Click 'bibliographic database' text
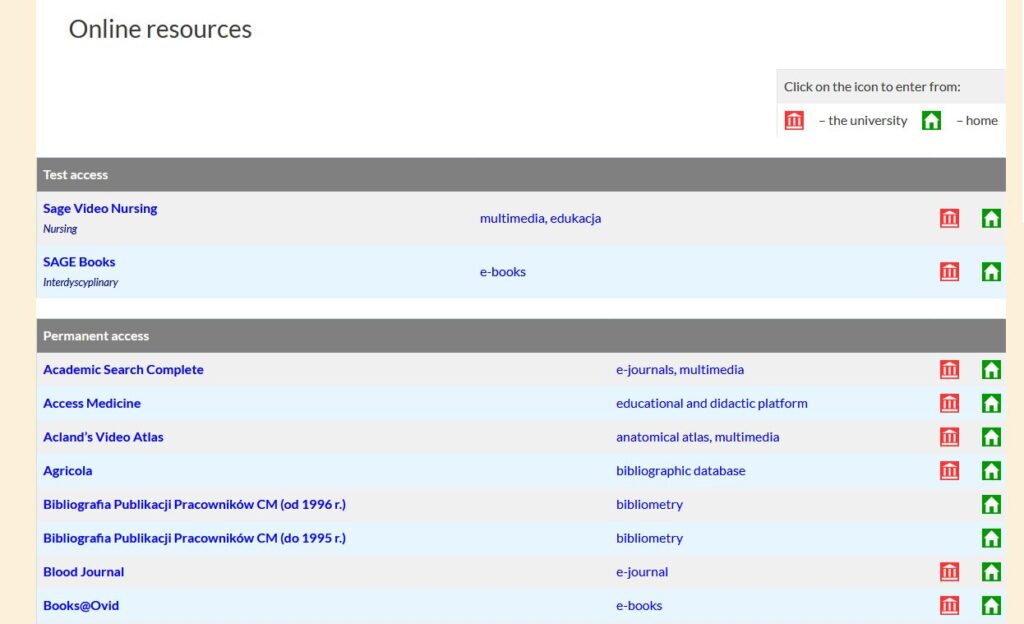 680,471
